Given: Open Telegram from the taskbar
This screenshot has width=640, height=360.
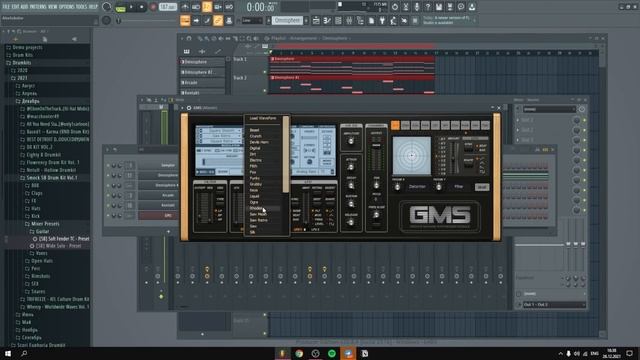Looking at the screenshot, I should 348,353.
